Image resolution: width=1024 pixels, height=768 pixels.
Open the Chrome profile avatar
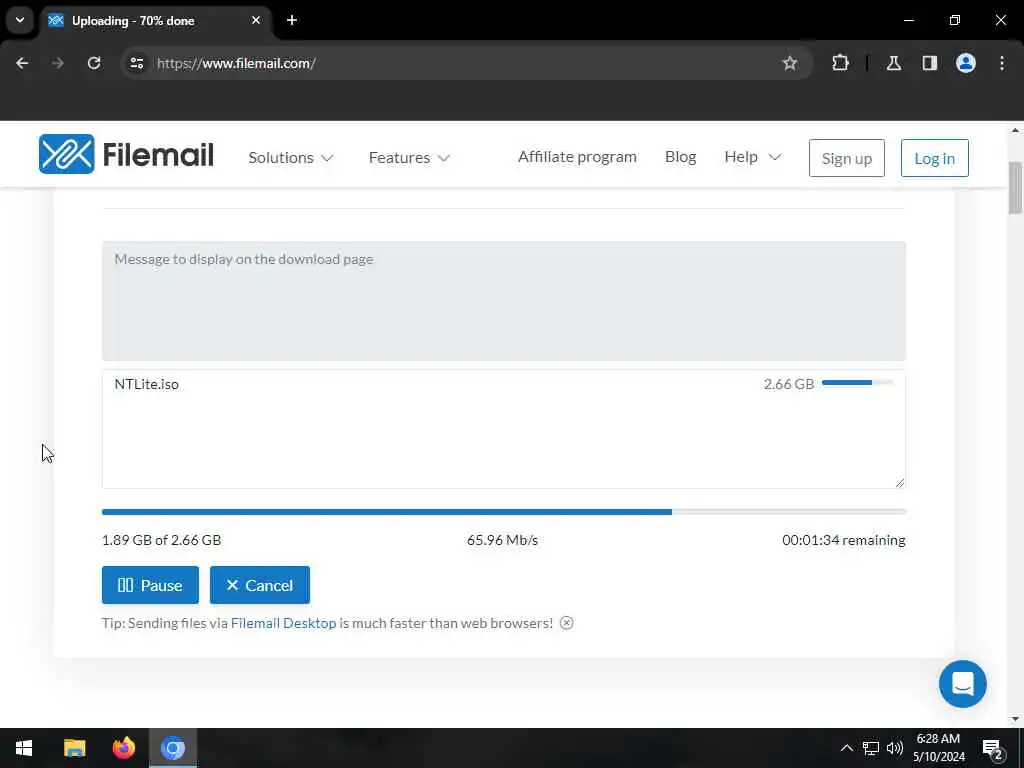click(x=966, y=63)
